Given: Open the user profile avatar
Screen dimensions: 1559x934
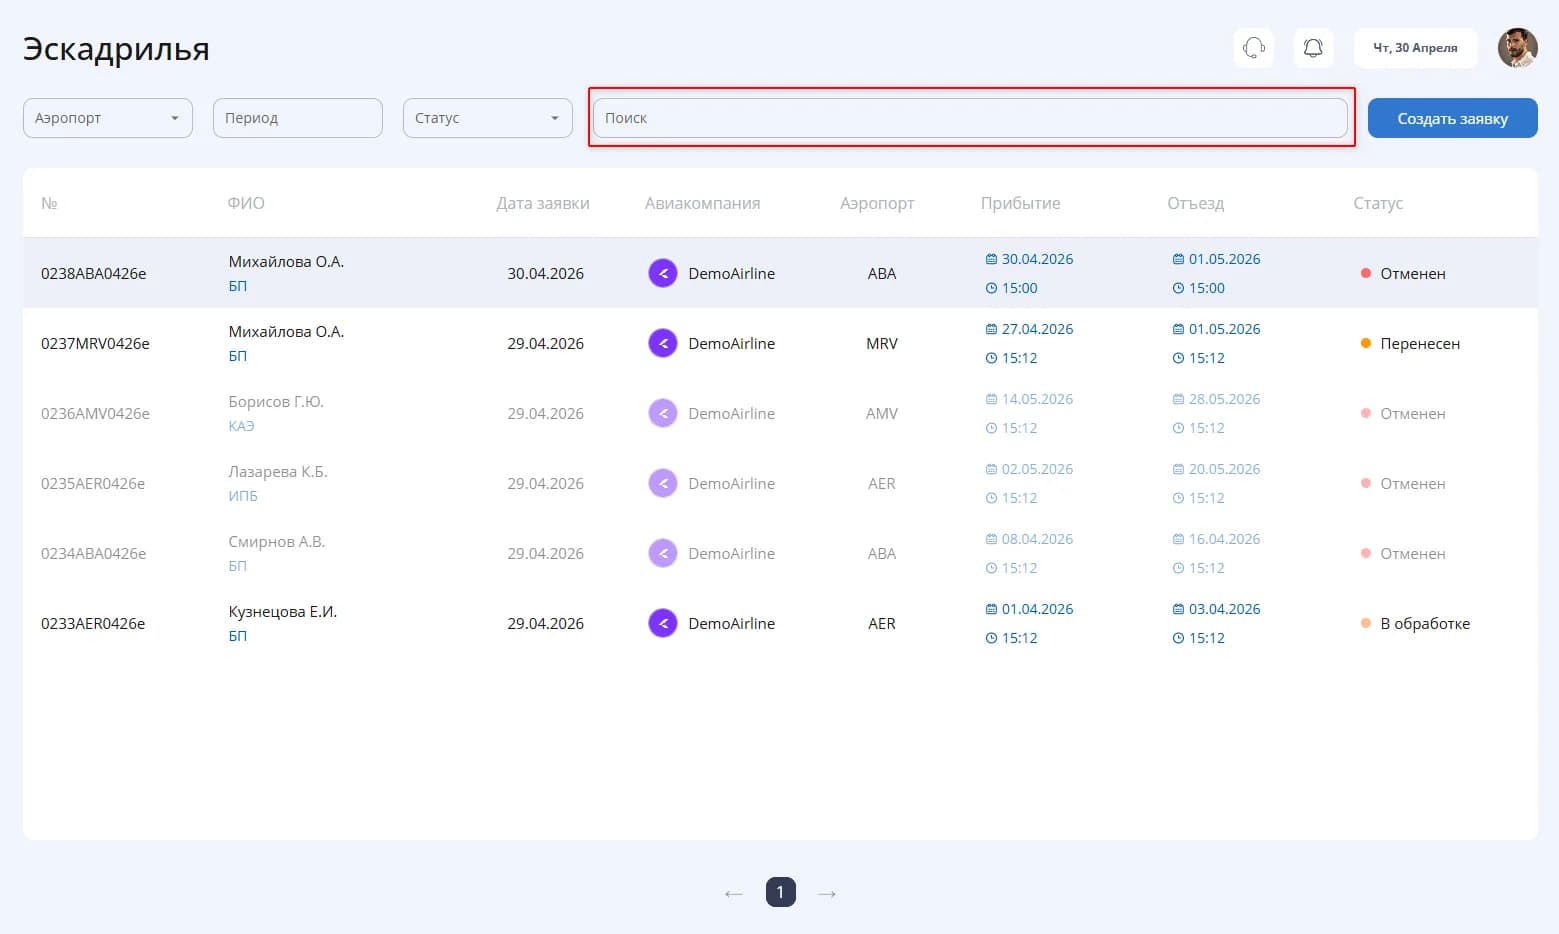Looking at the screenshot, I should click(x=1517, y=48).
